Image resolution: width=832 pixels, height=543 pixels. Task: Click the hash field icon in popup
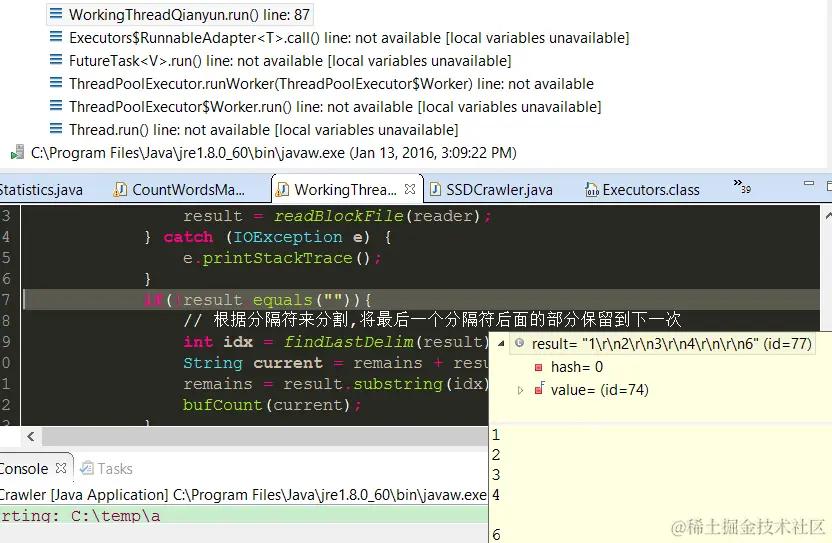[x=539, y=367]
